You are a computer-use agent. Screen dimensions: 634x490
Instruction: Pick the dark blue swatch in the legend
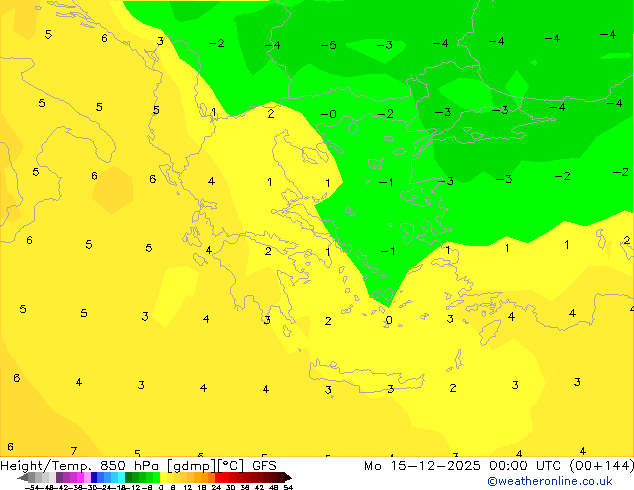pyautogui.click(x=94, y=477)
